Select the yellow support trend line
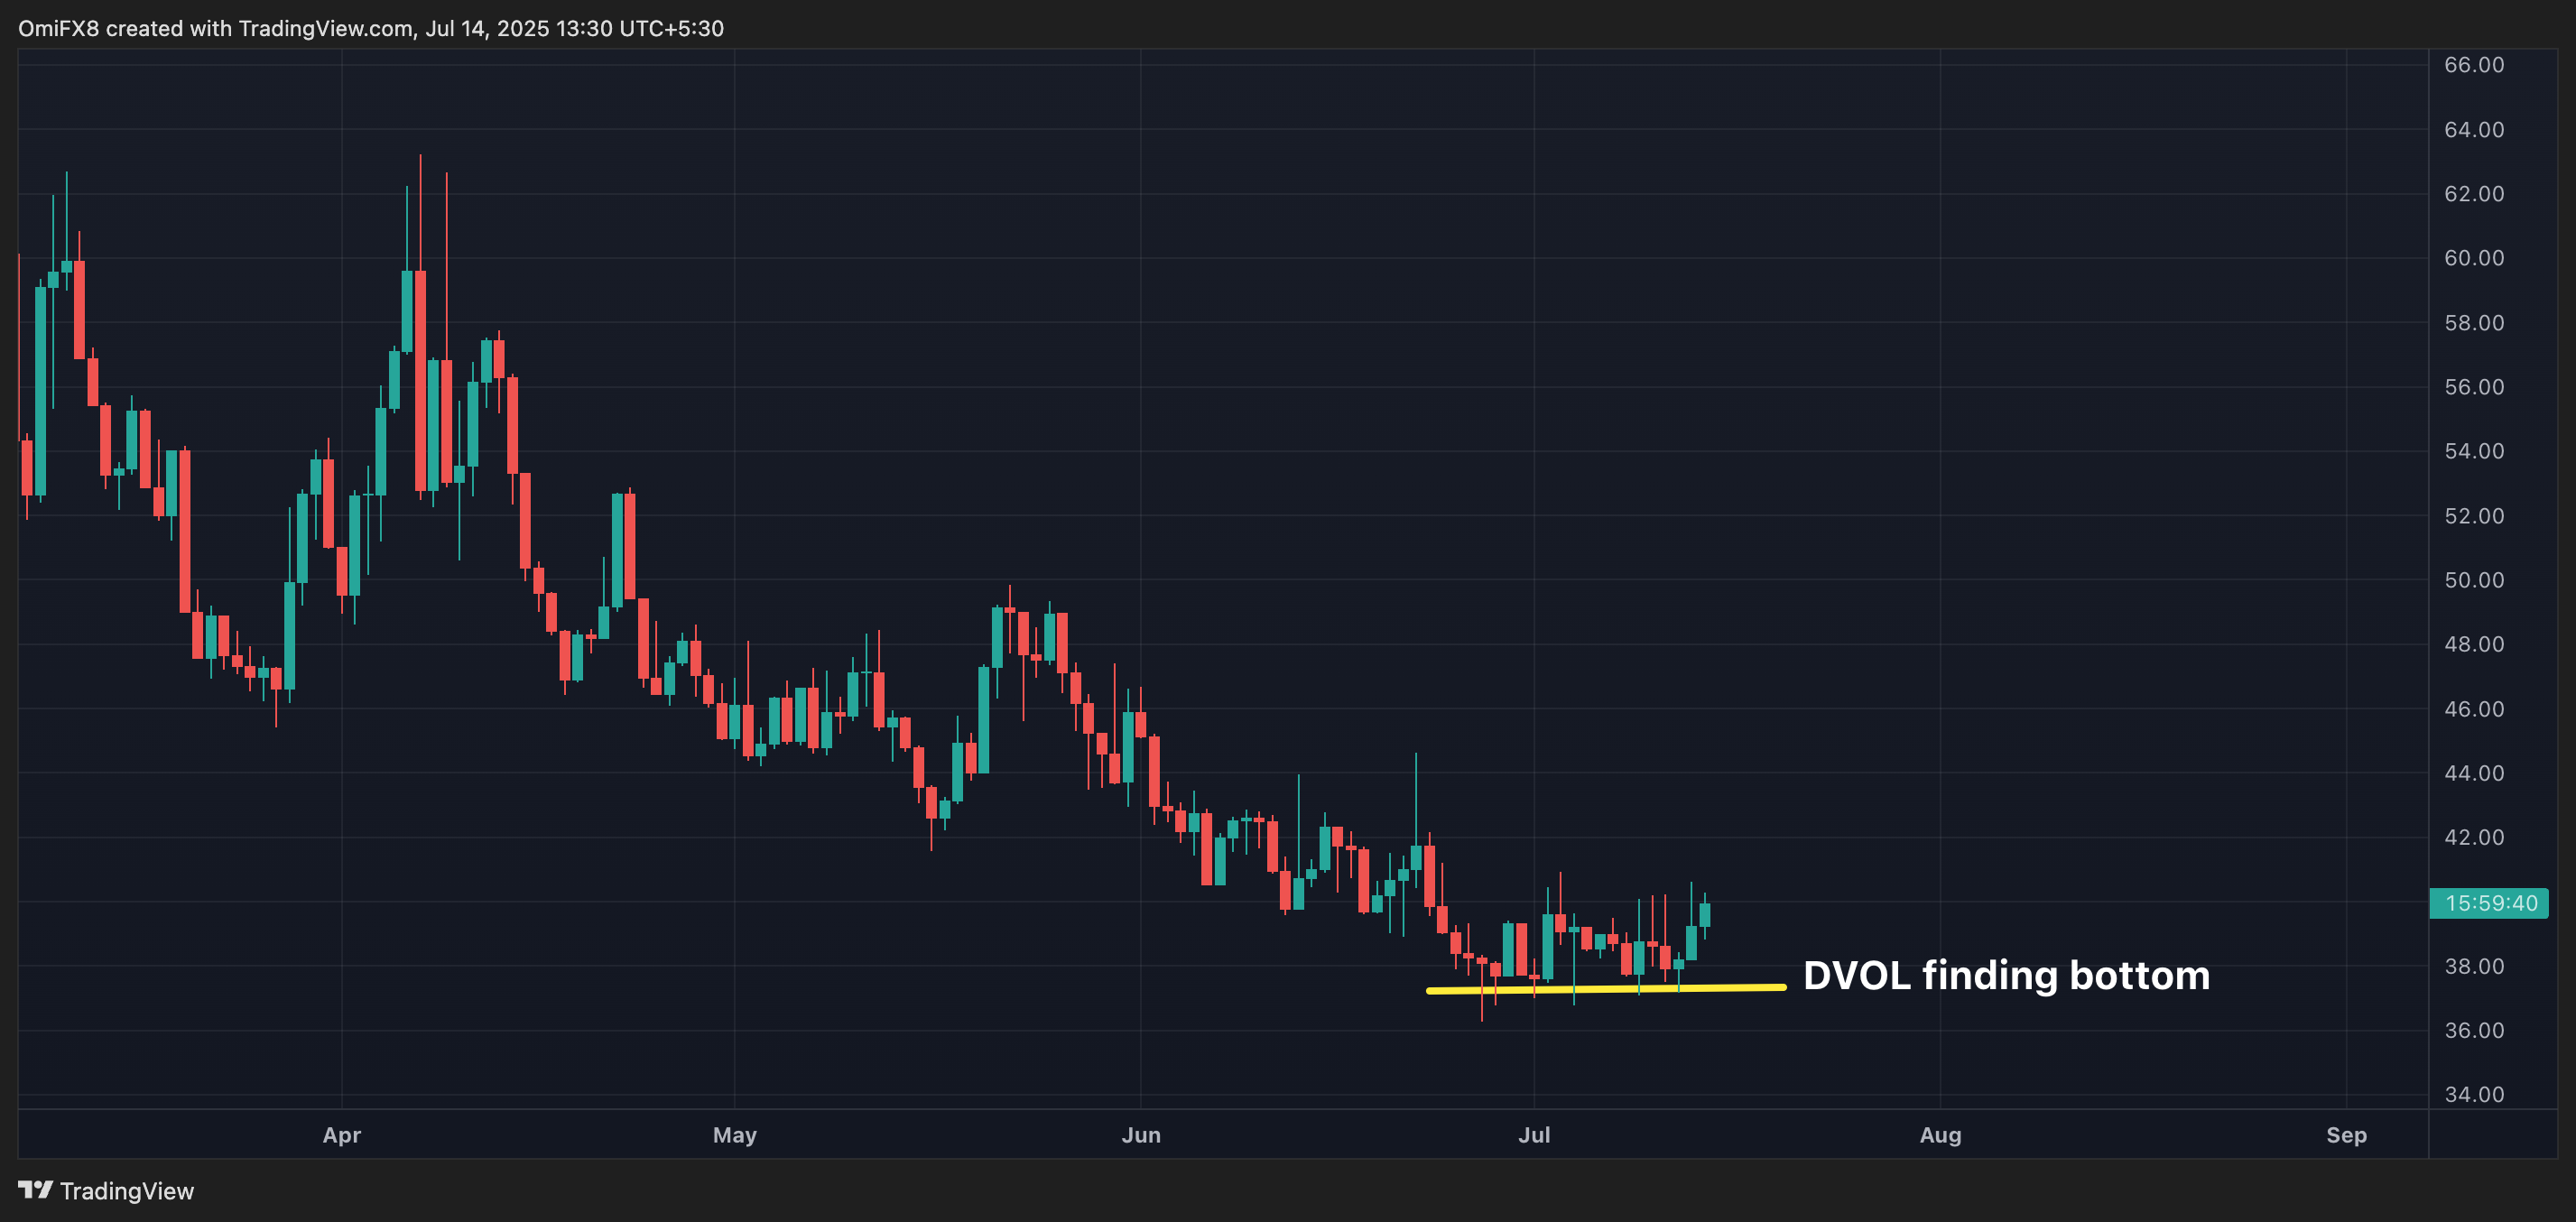The height and width of the screenshot is (1222, 2576). pyautogui.click(x=1606, y=989)
